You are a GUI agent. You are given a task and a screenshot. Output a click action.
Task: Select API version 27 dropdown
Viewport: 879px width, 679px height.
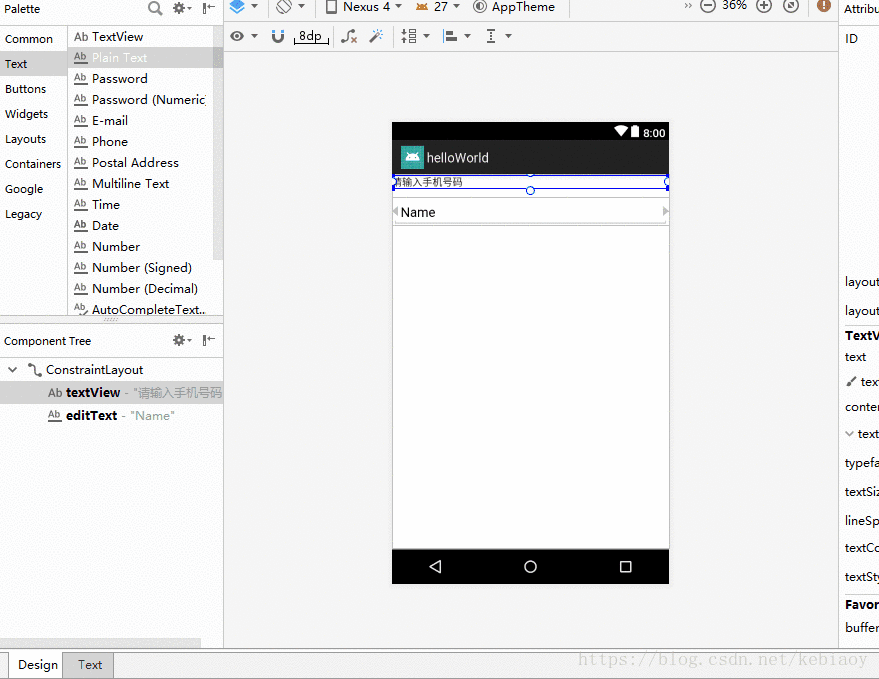tap(438, 7)
